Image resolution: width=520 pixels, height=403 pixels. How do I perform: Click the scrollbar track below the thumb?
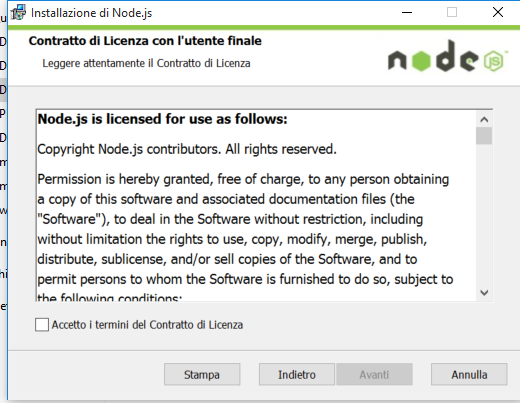pyautogui.click(x=484, y=215)
